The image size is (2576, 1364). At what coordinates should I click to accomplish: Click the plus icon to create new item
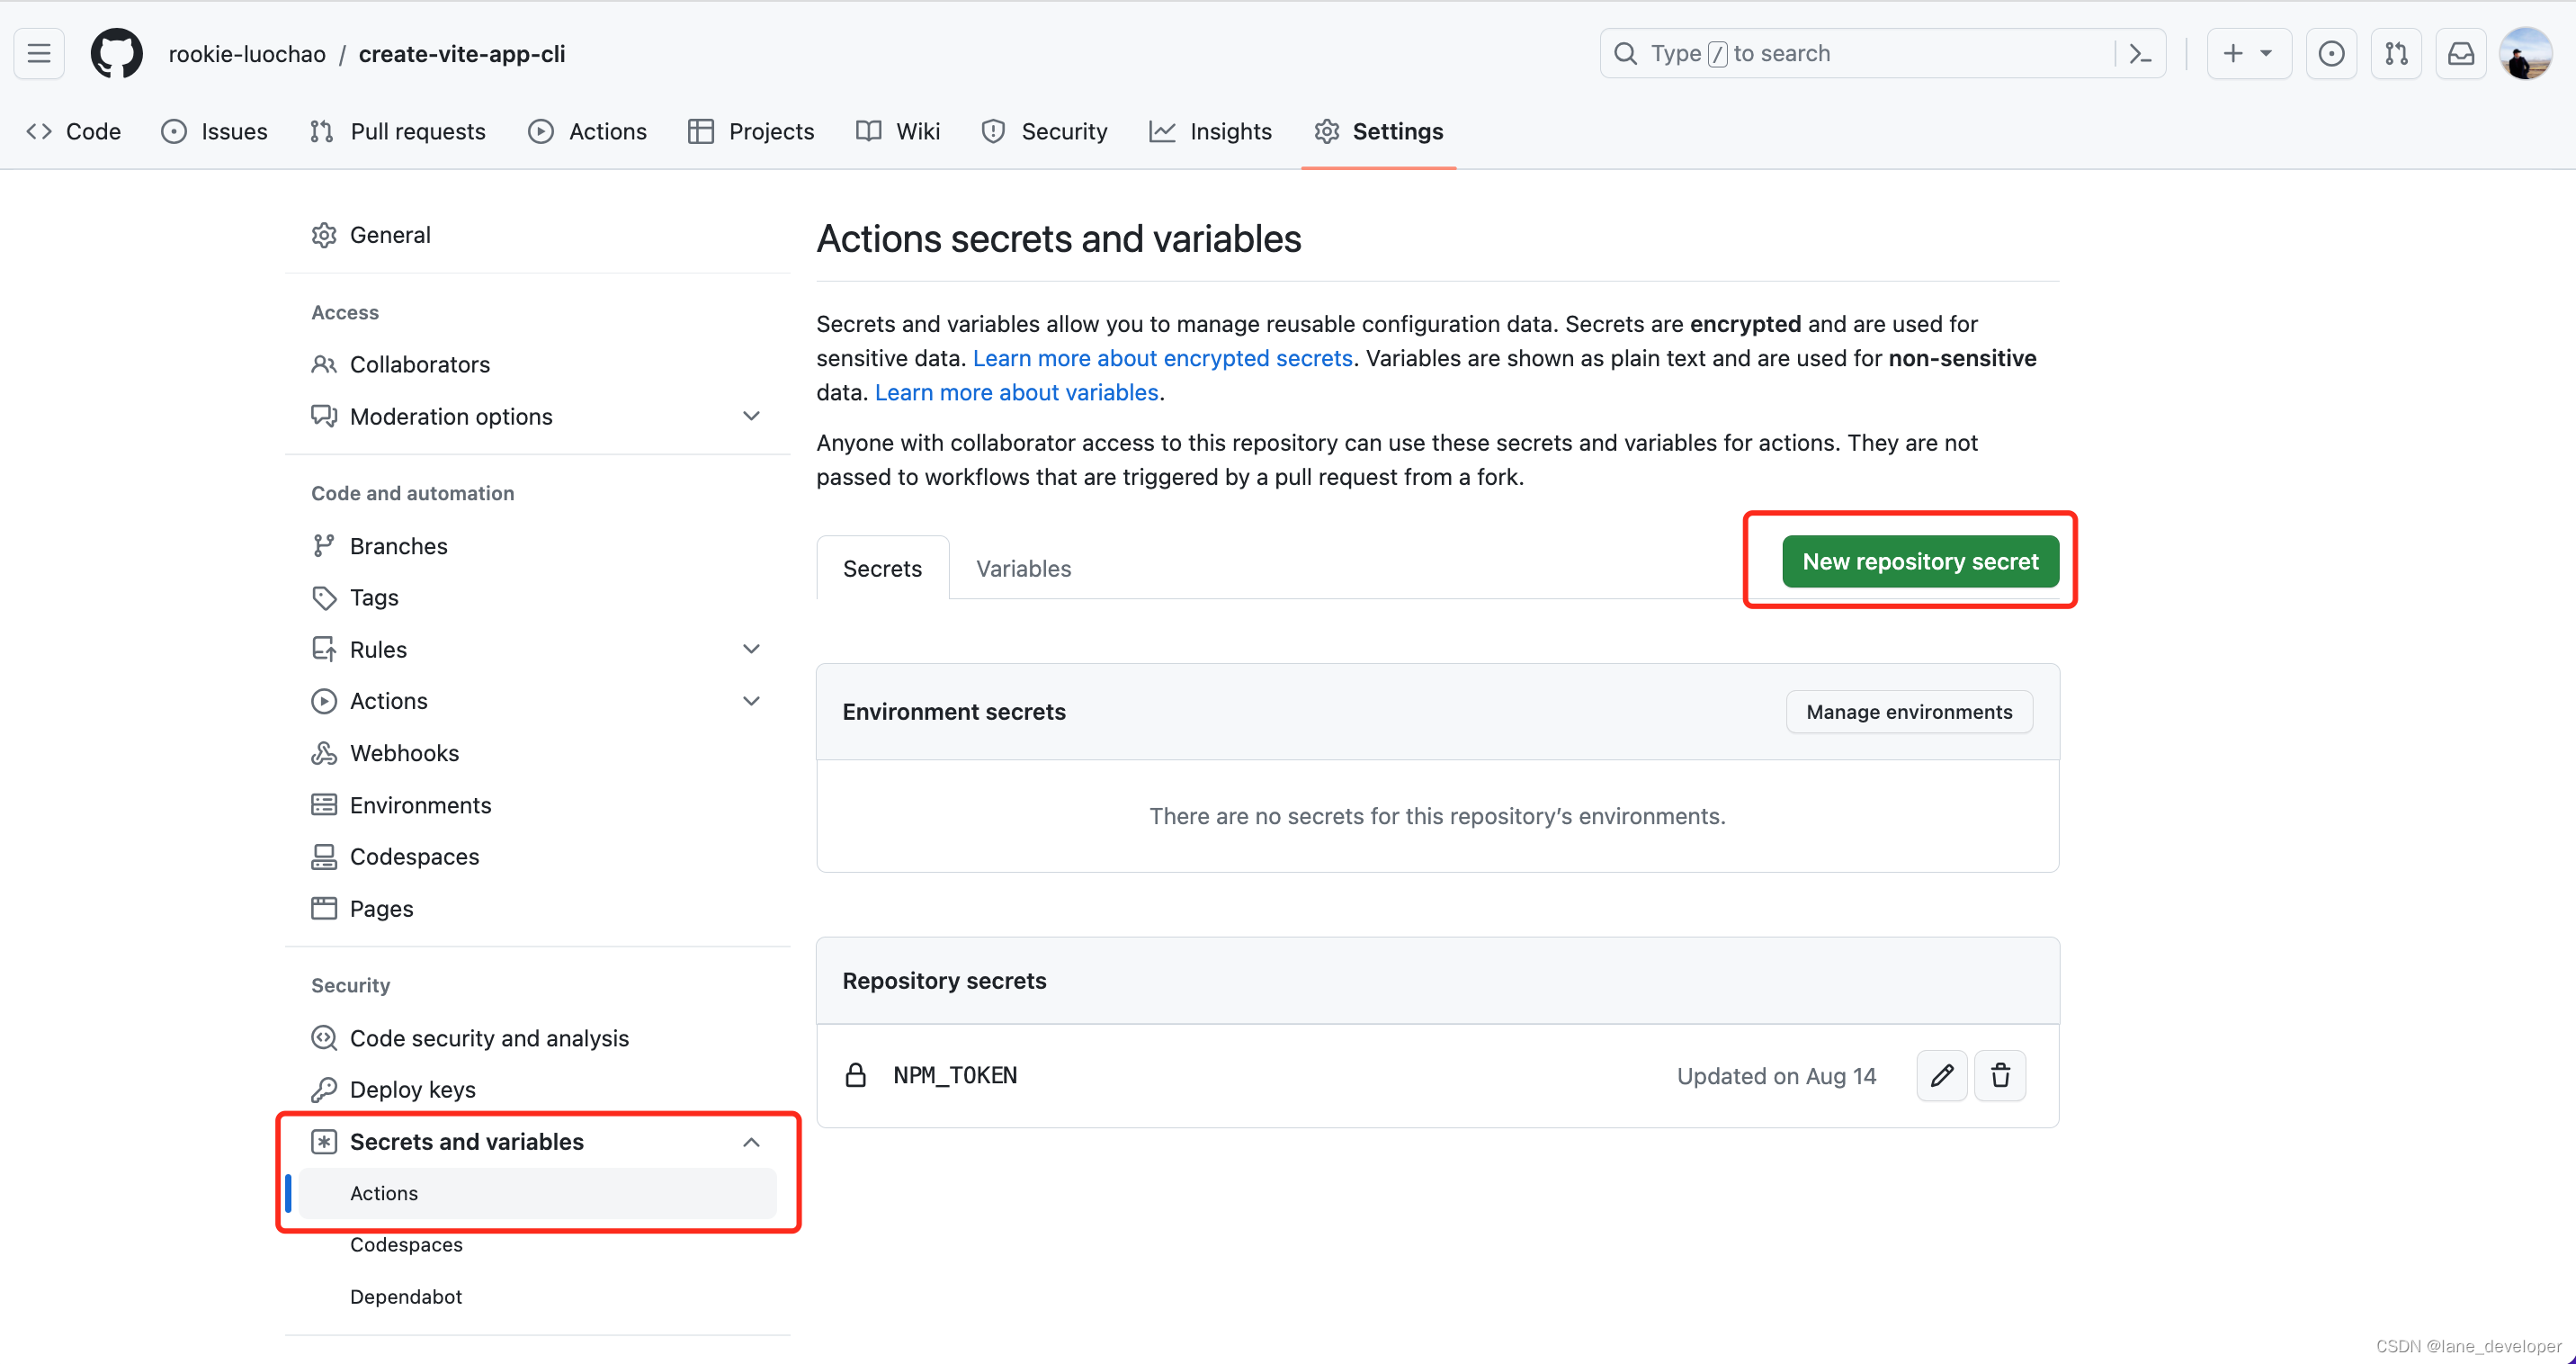2233,53
